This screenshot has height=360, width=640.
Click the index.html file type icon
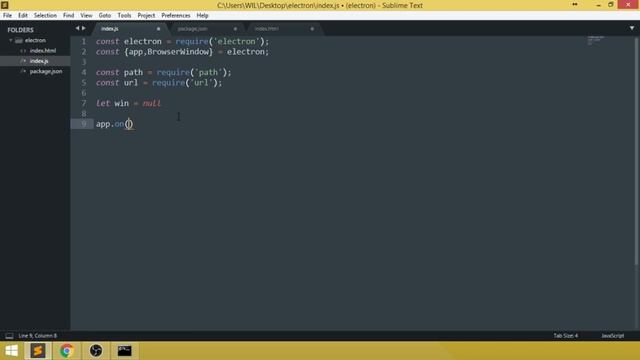point(23,51)
